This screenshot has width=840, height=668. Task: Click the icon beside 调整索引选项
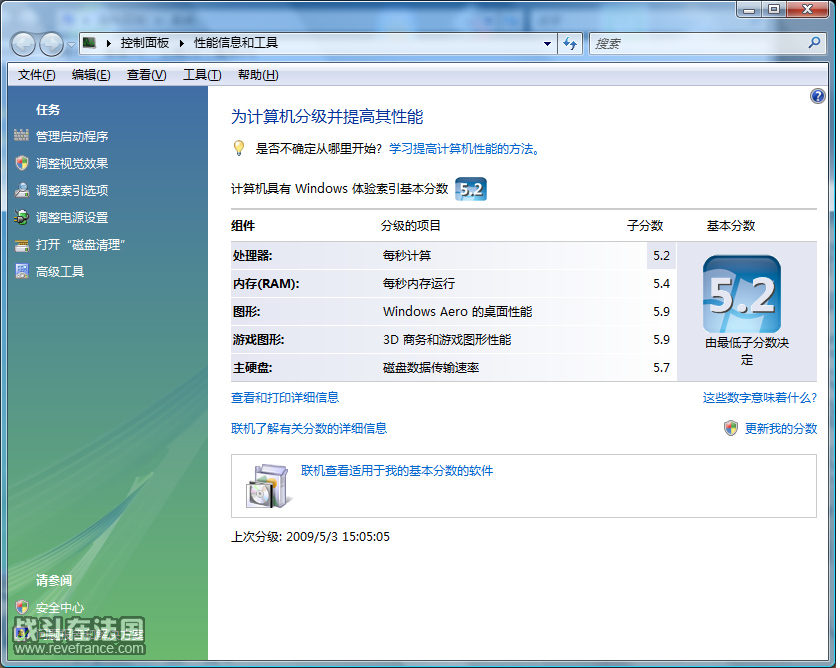coord(21,190)
